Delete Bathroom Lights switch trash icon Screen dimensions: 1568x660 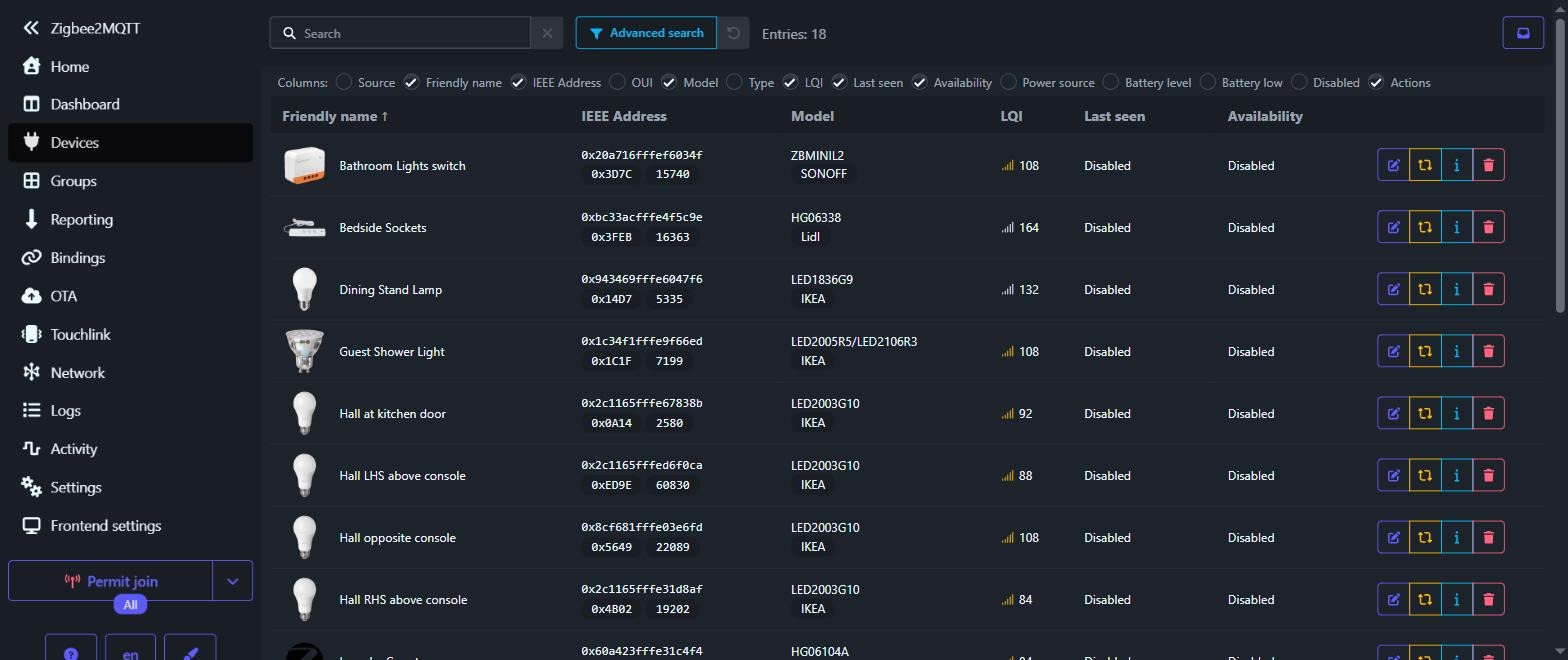1488,165
